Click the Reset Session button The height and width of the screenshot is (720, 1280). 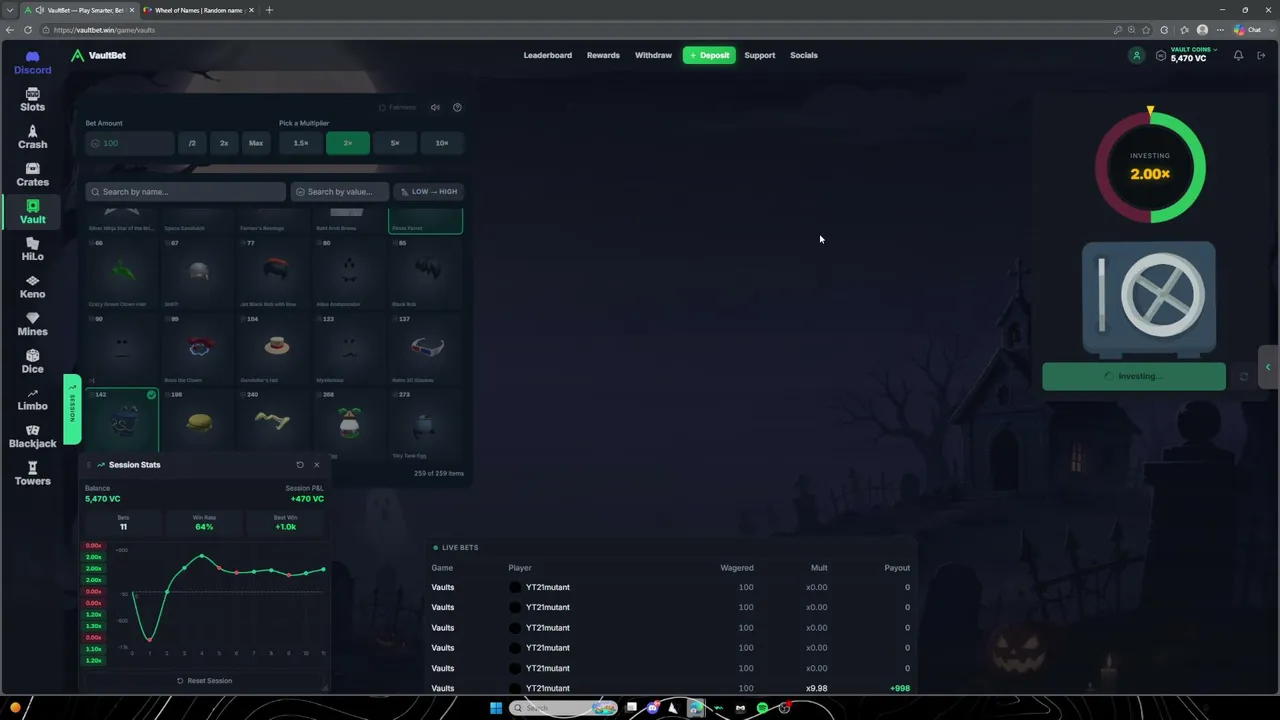tap(204, 681)
